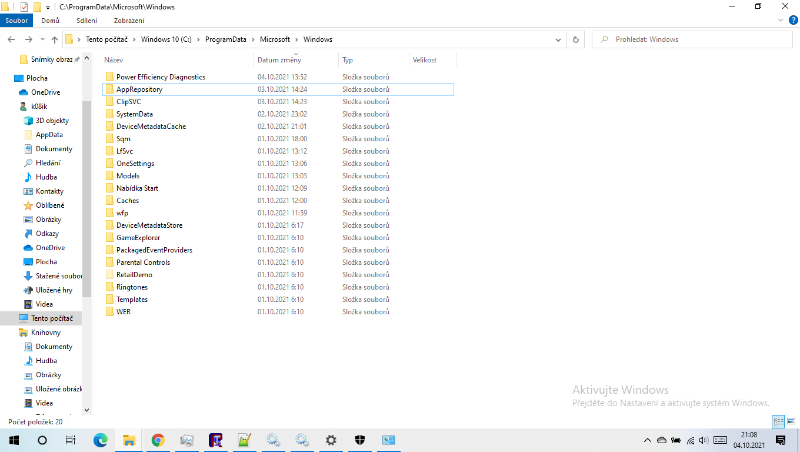Click the Prohledat Windows search box
This screenshot has width=800, height=452.
click(692, 39)
